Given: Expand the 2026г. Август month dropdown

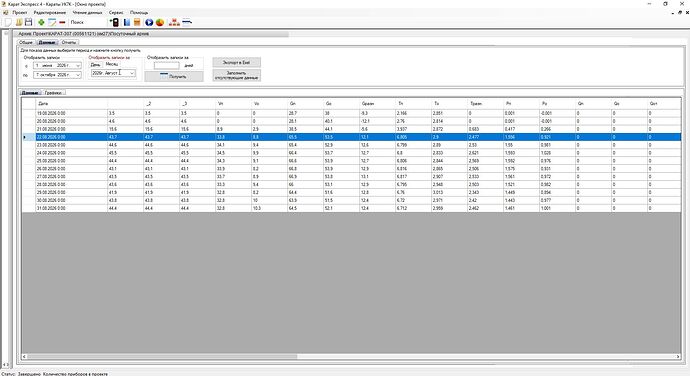Looking at the screenshot, I should pyautogui.click(x=132, y=73).
